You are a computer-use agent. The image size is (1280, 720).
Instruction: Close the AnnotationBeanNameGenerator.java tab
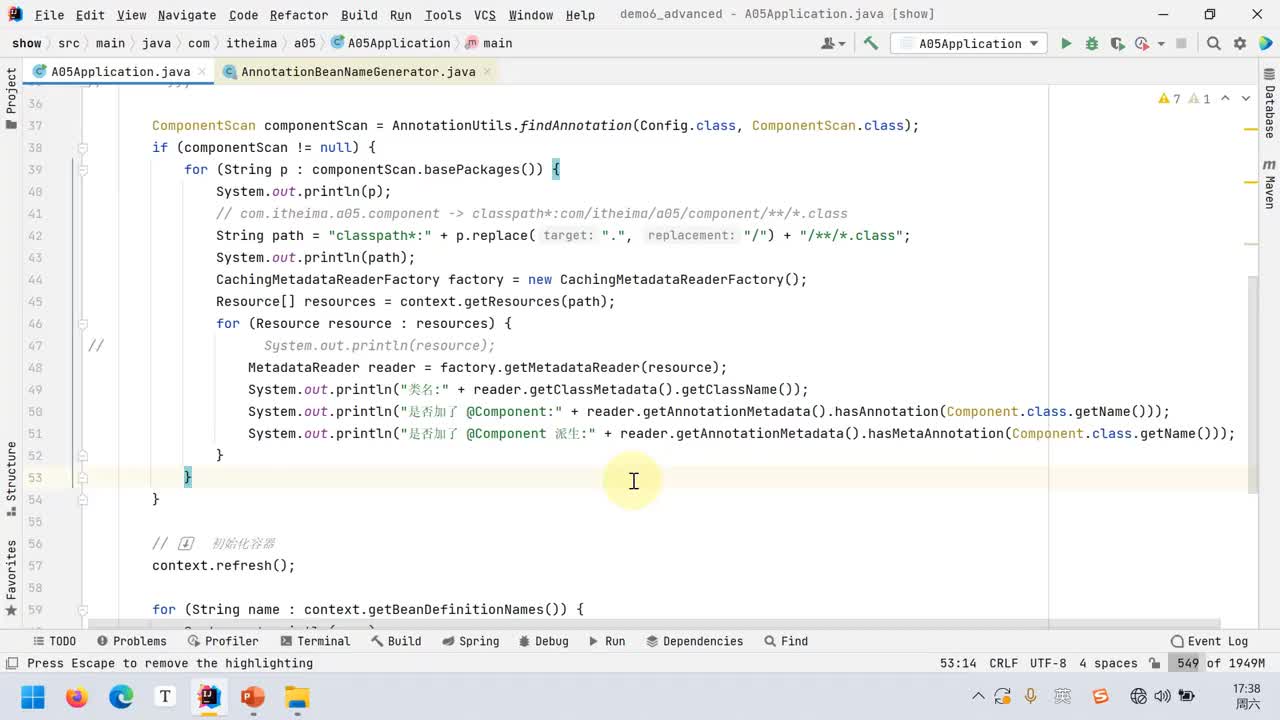(486, 71)
